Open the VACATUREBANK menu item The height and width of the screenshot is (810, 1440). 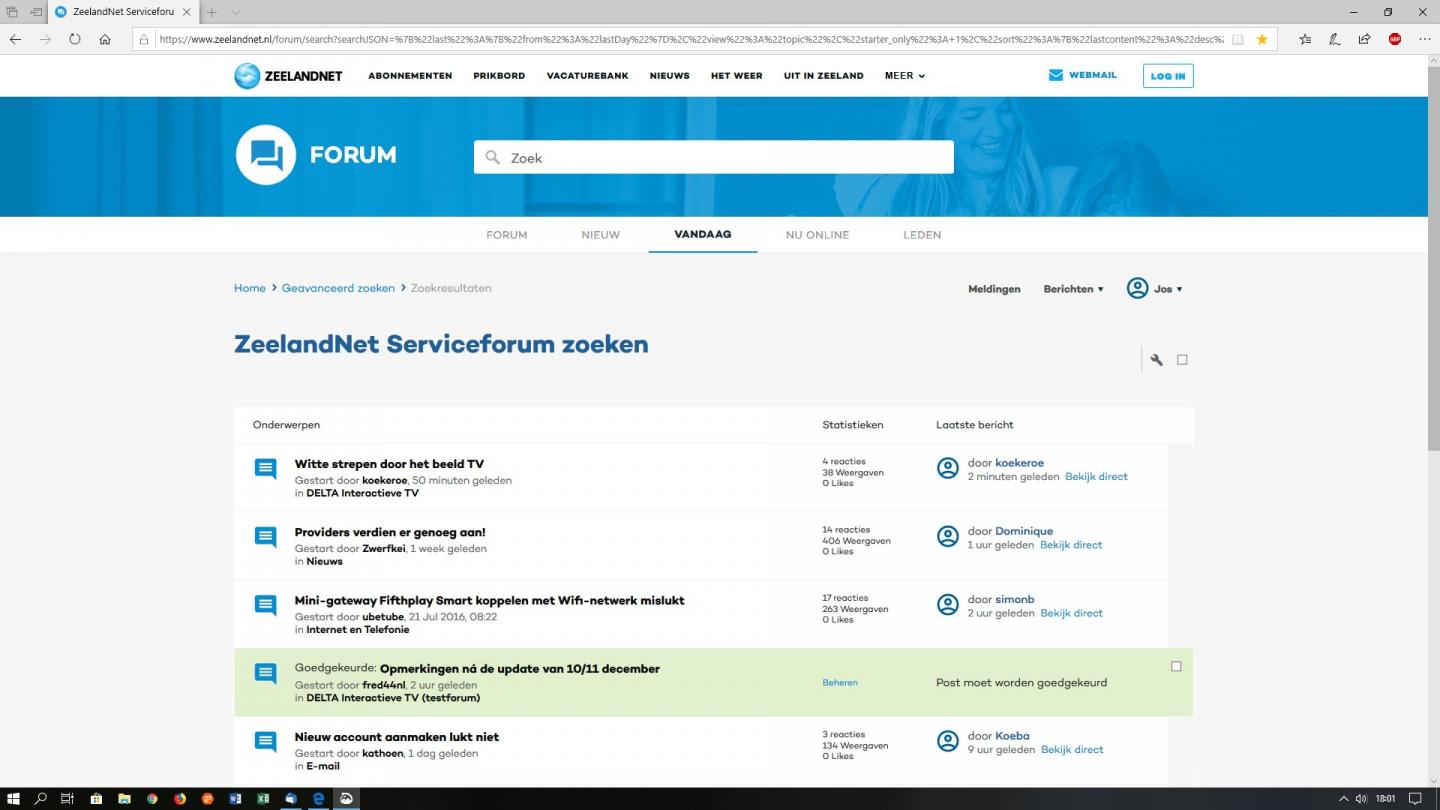point(587,76)
